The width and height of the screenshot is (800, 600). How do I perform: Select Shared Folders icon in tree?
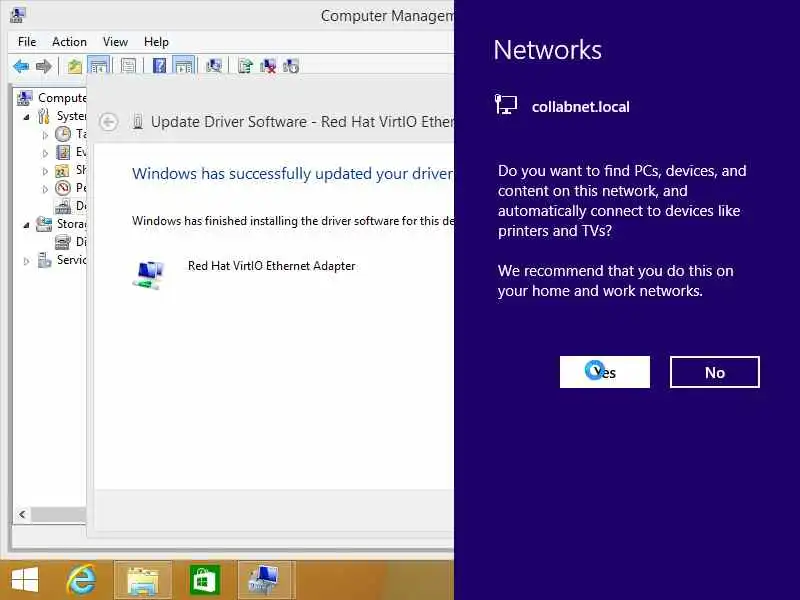click(63, 170)
